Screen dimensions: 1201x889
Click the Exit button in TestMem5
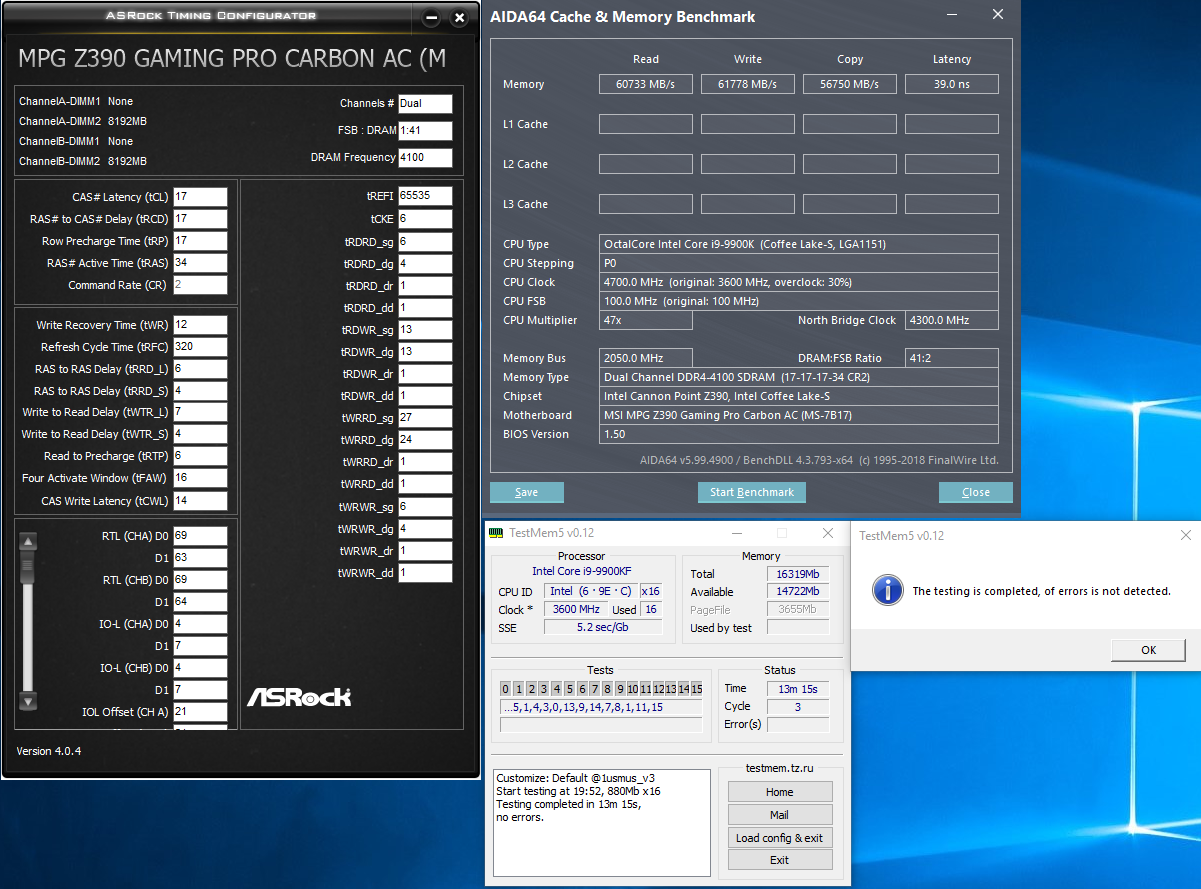(779, 860)
